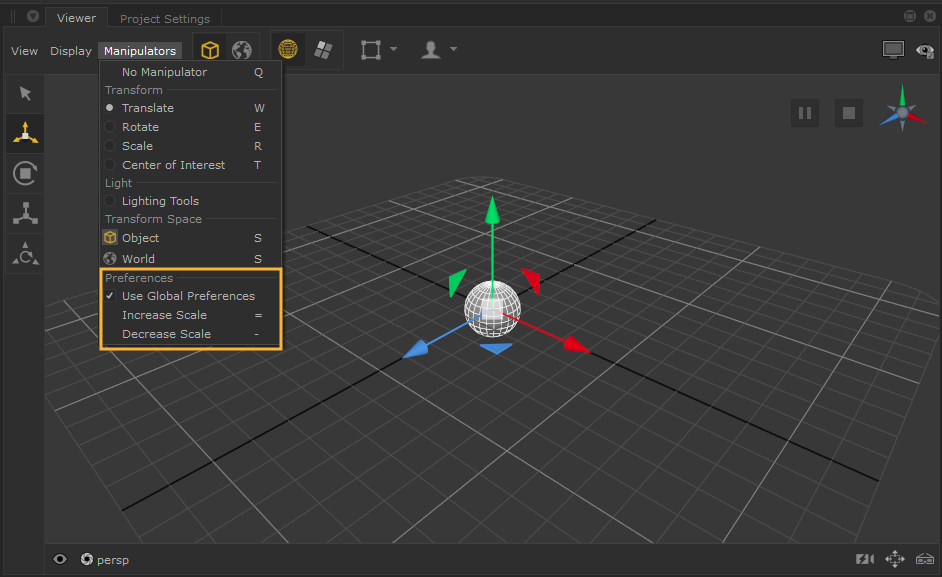Click the World space globe icon in toolbar
This screenshot has height=577, width=942.
click(242, 50)
